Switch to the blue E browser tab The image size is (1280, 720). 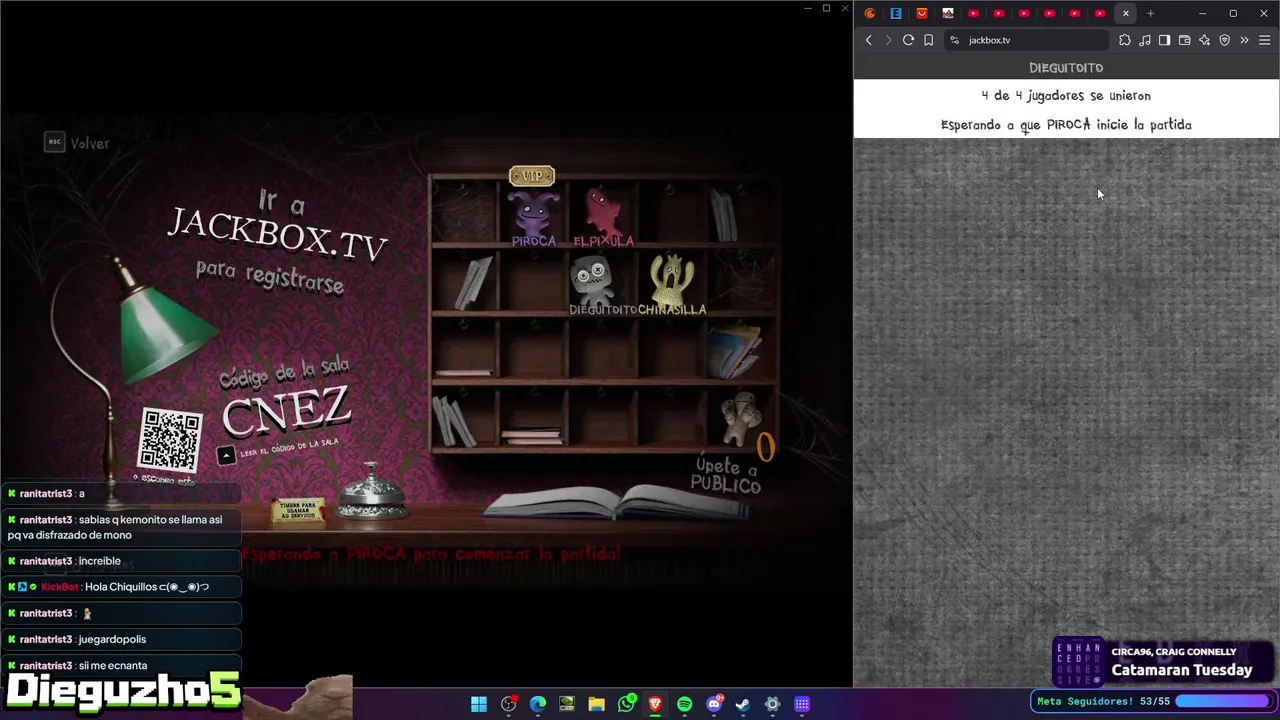pos(896,13)
